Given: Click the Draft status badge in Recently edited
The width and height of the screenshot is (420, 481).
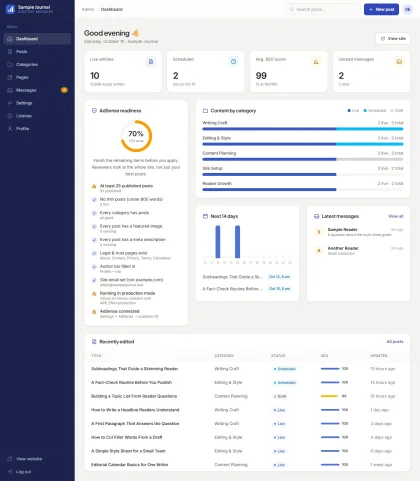Looking at the screenshot, I should pyautogui.click(x=280, y=396).
